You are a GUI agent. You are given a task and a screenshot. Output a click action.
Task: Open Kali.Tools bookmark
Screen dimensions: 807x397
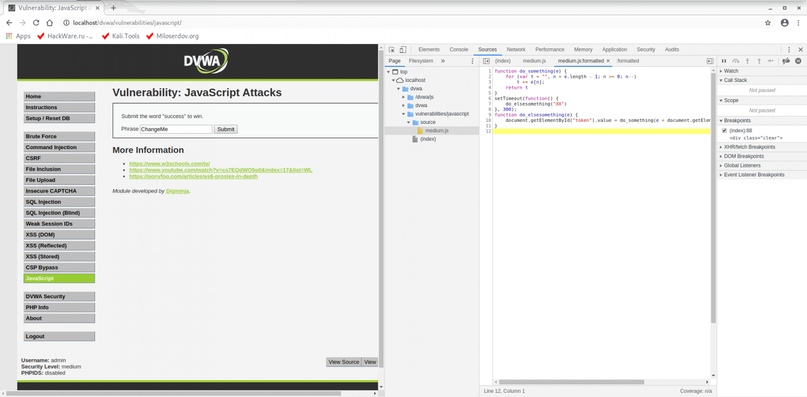coord(120,36)
